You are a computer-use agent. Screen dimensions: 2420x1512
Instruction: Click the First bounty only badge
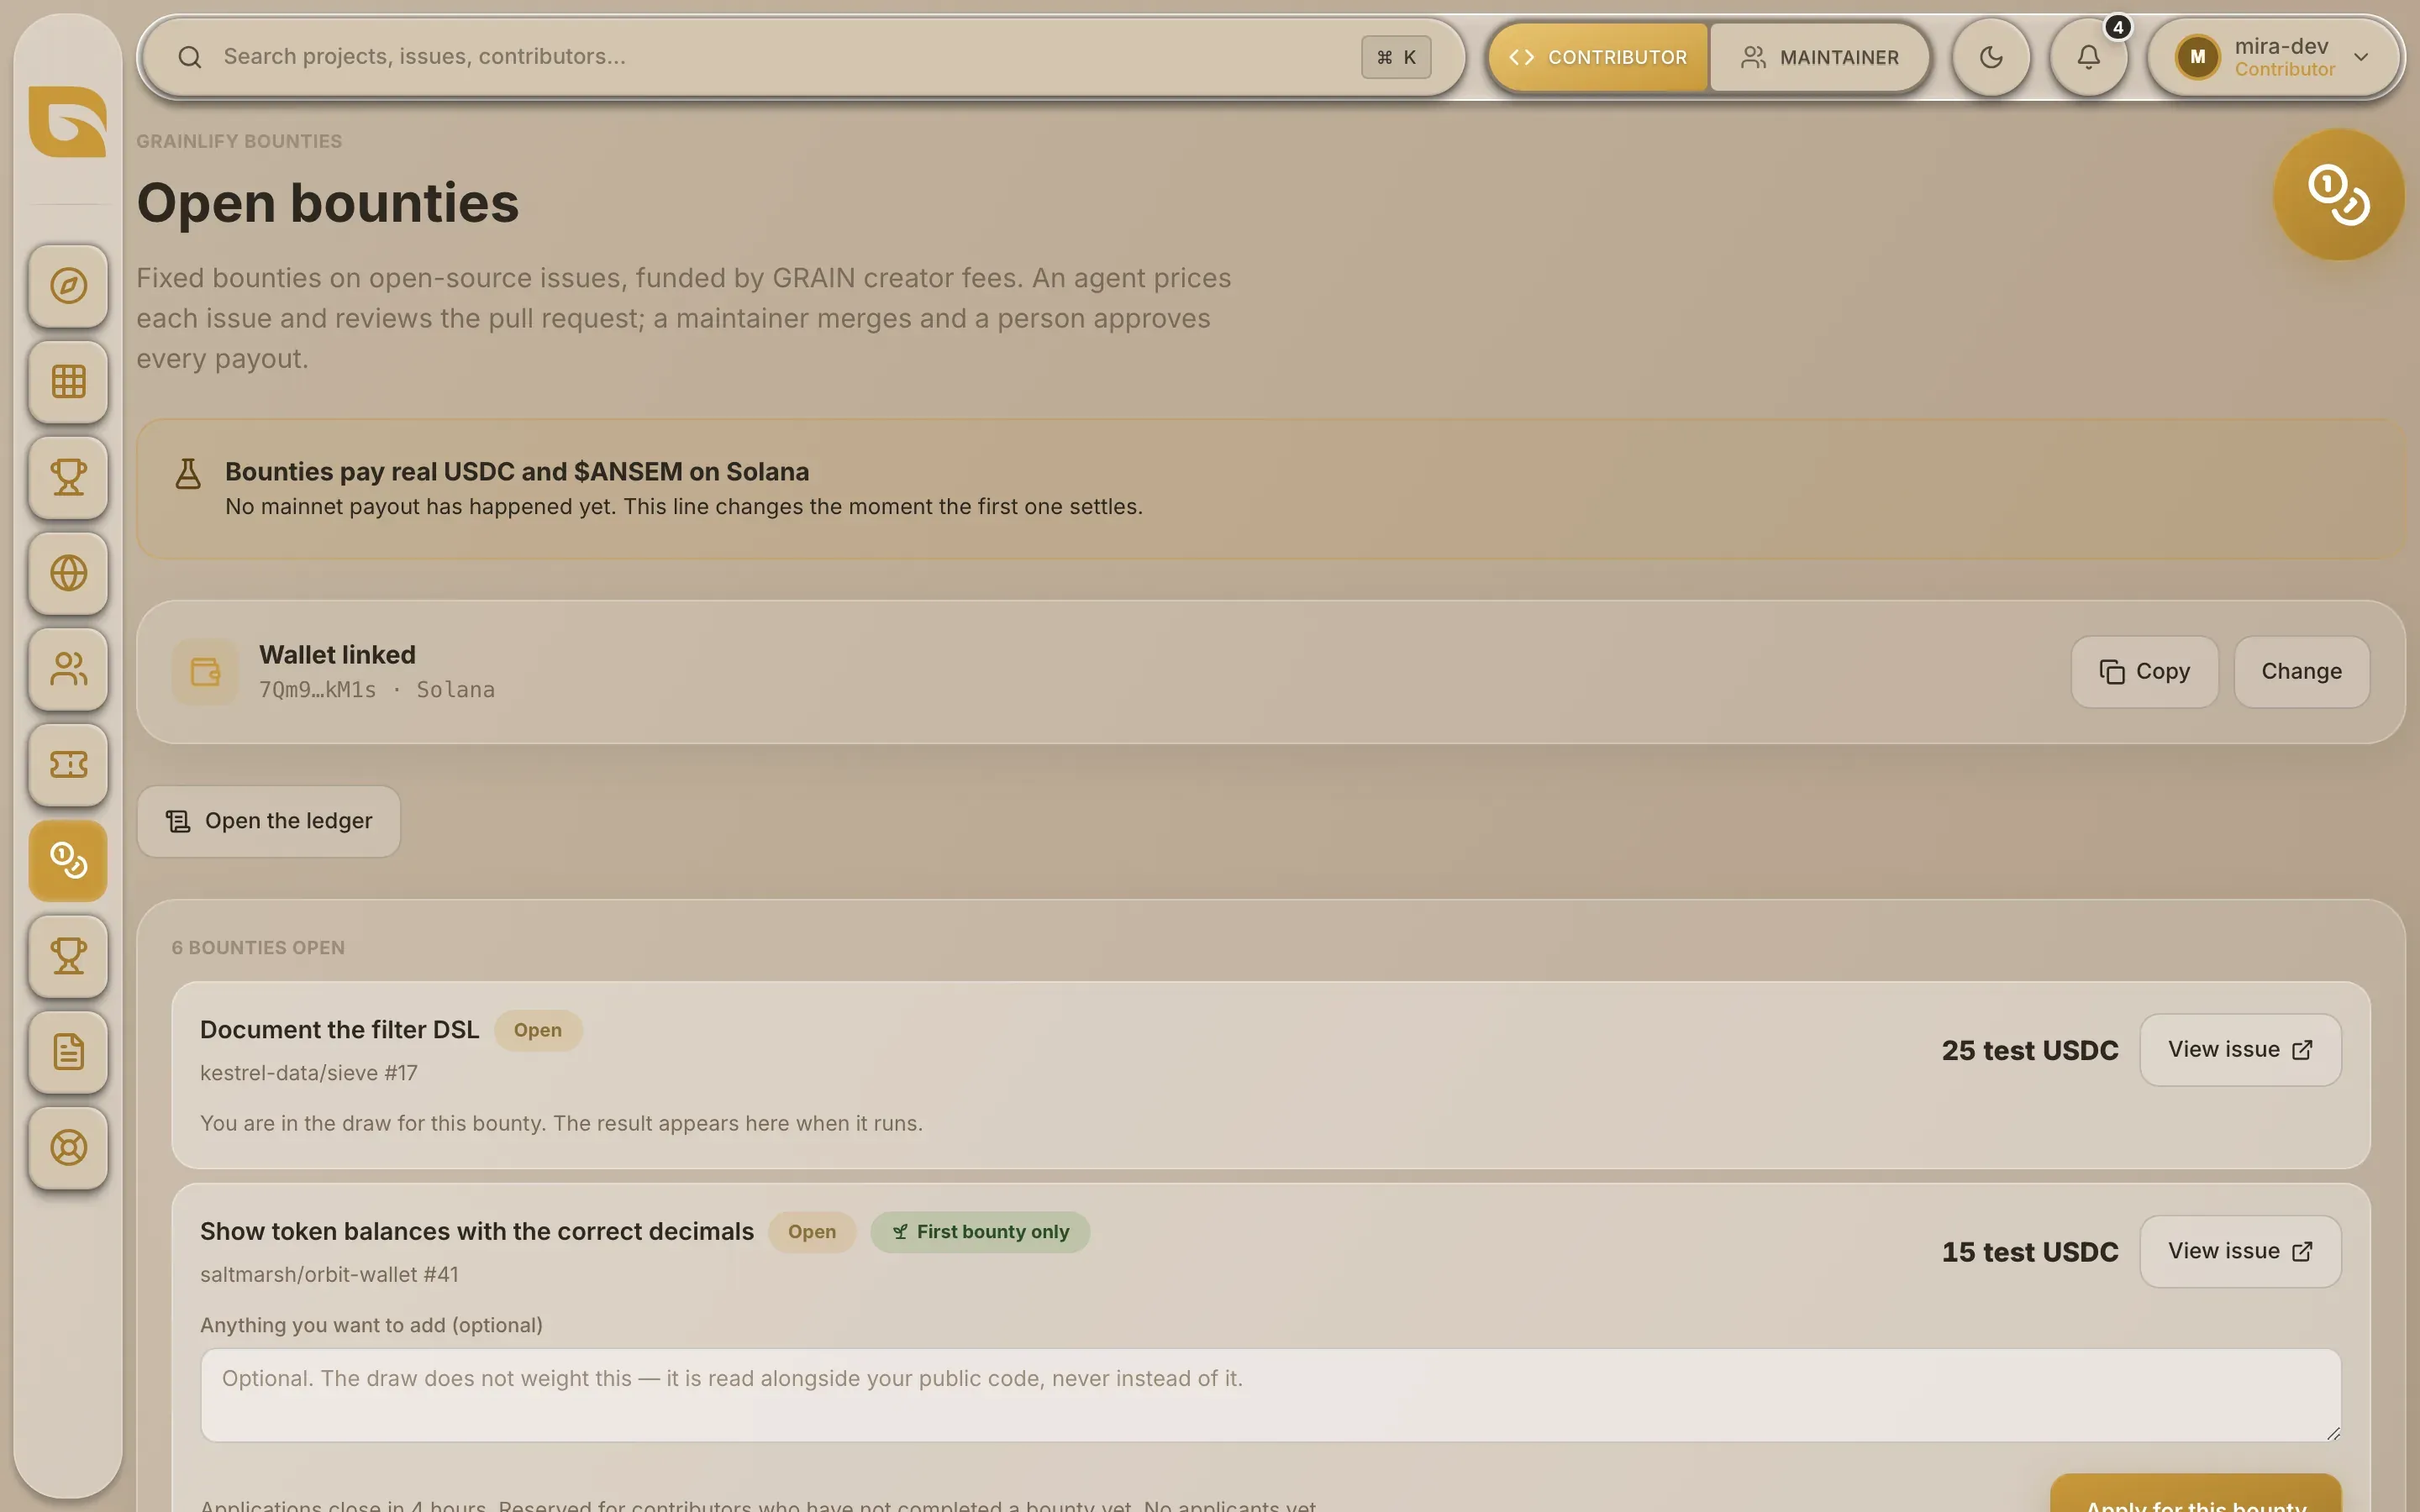(980, 1232)
